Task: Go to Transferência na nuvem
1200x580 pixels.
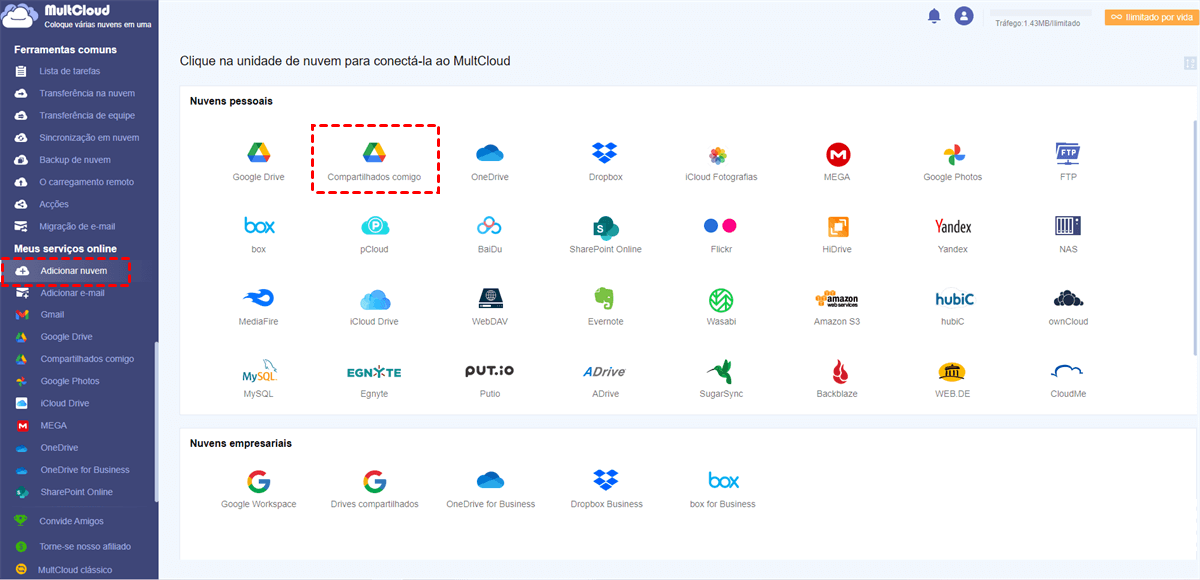Action: [x=87, y=93]
